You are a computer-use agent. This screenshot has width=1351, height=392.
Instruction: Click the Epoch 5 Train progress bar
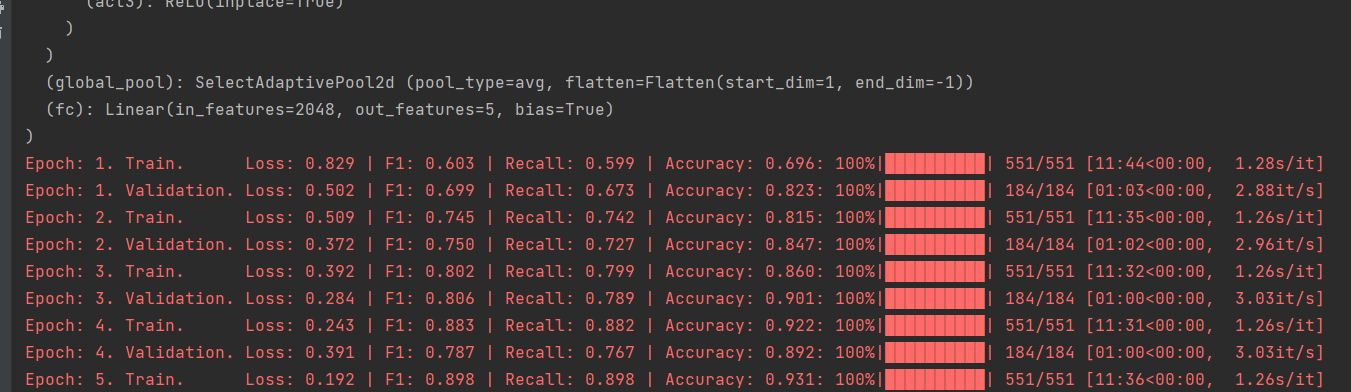(935, 379)
